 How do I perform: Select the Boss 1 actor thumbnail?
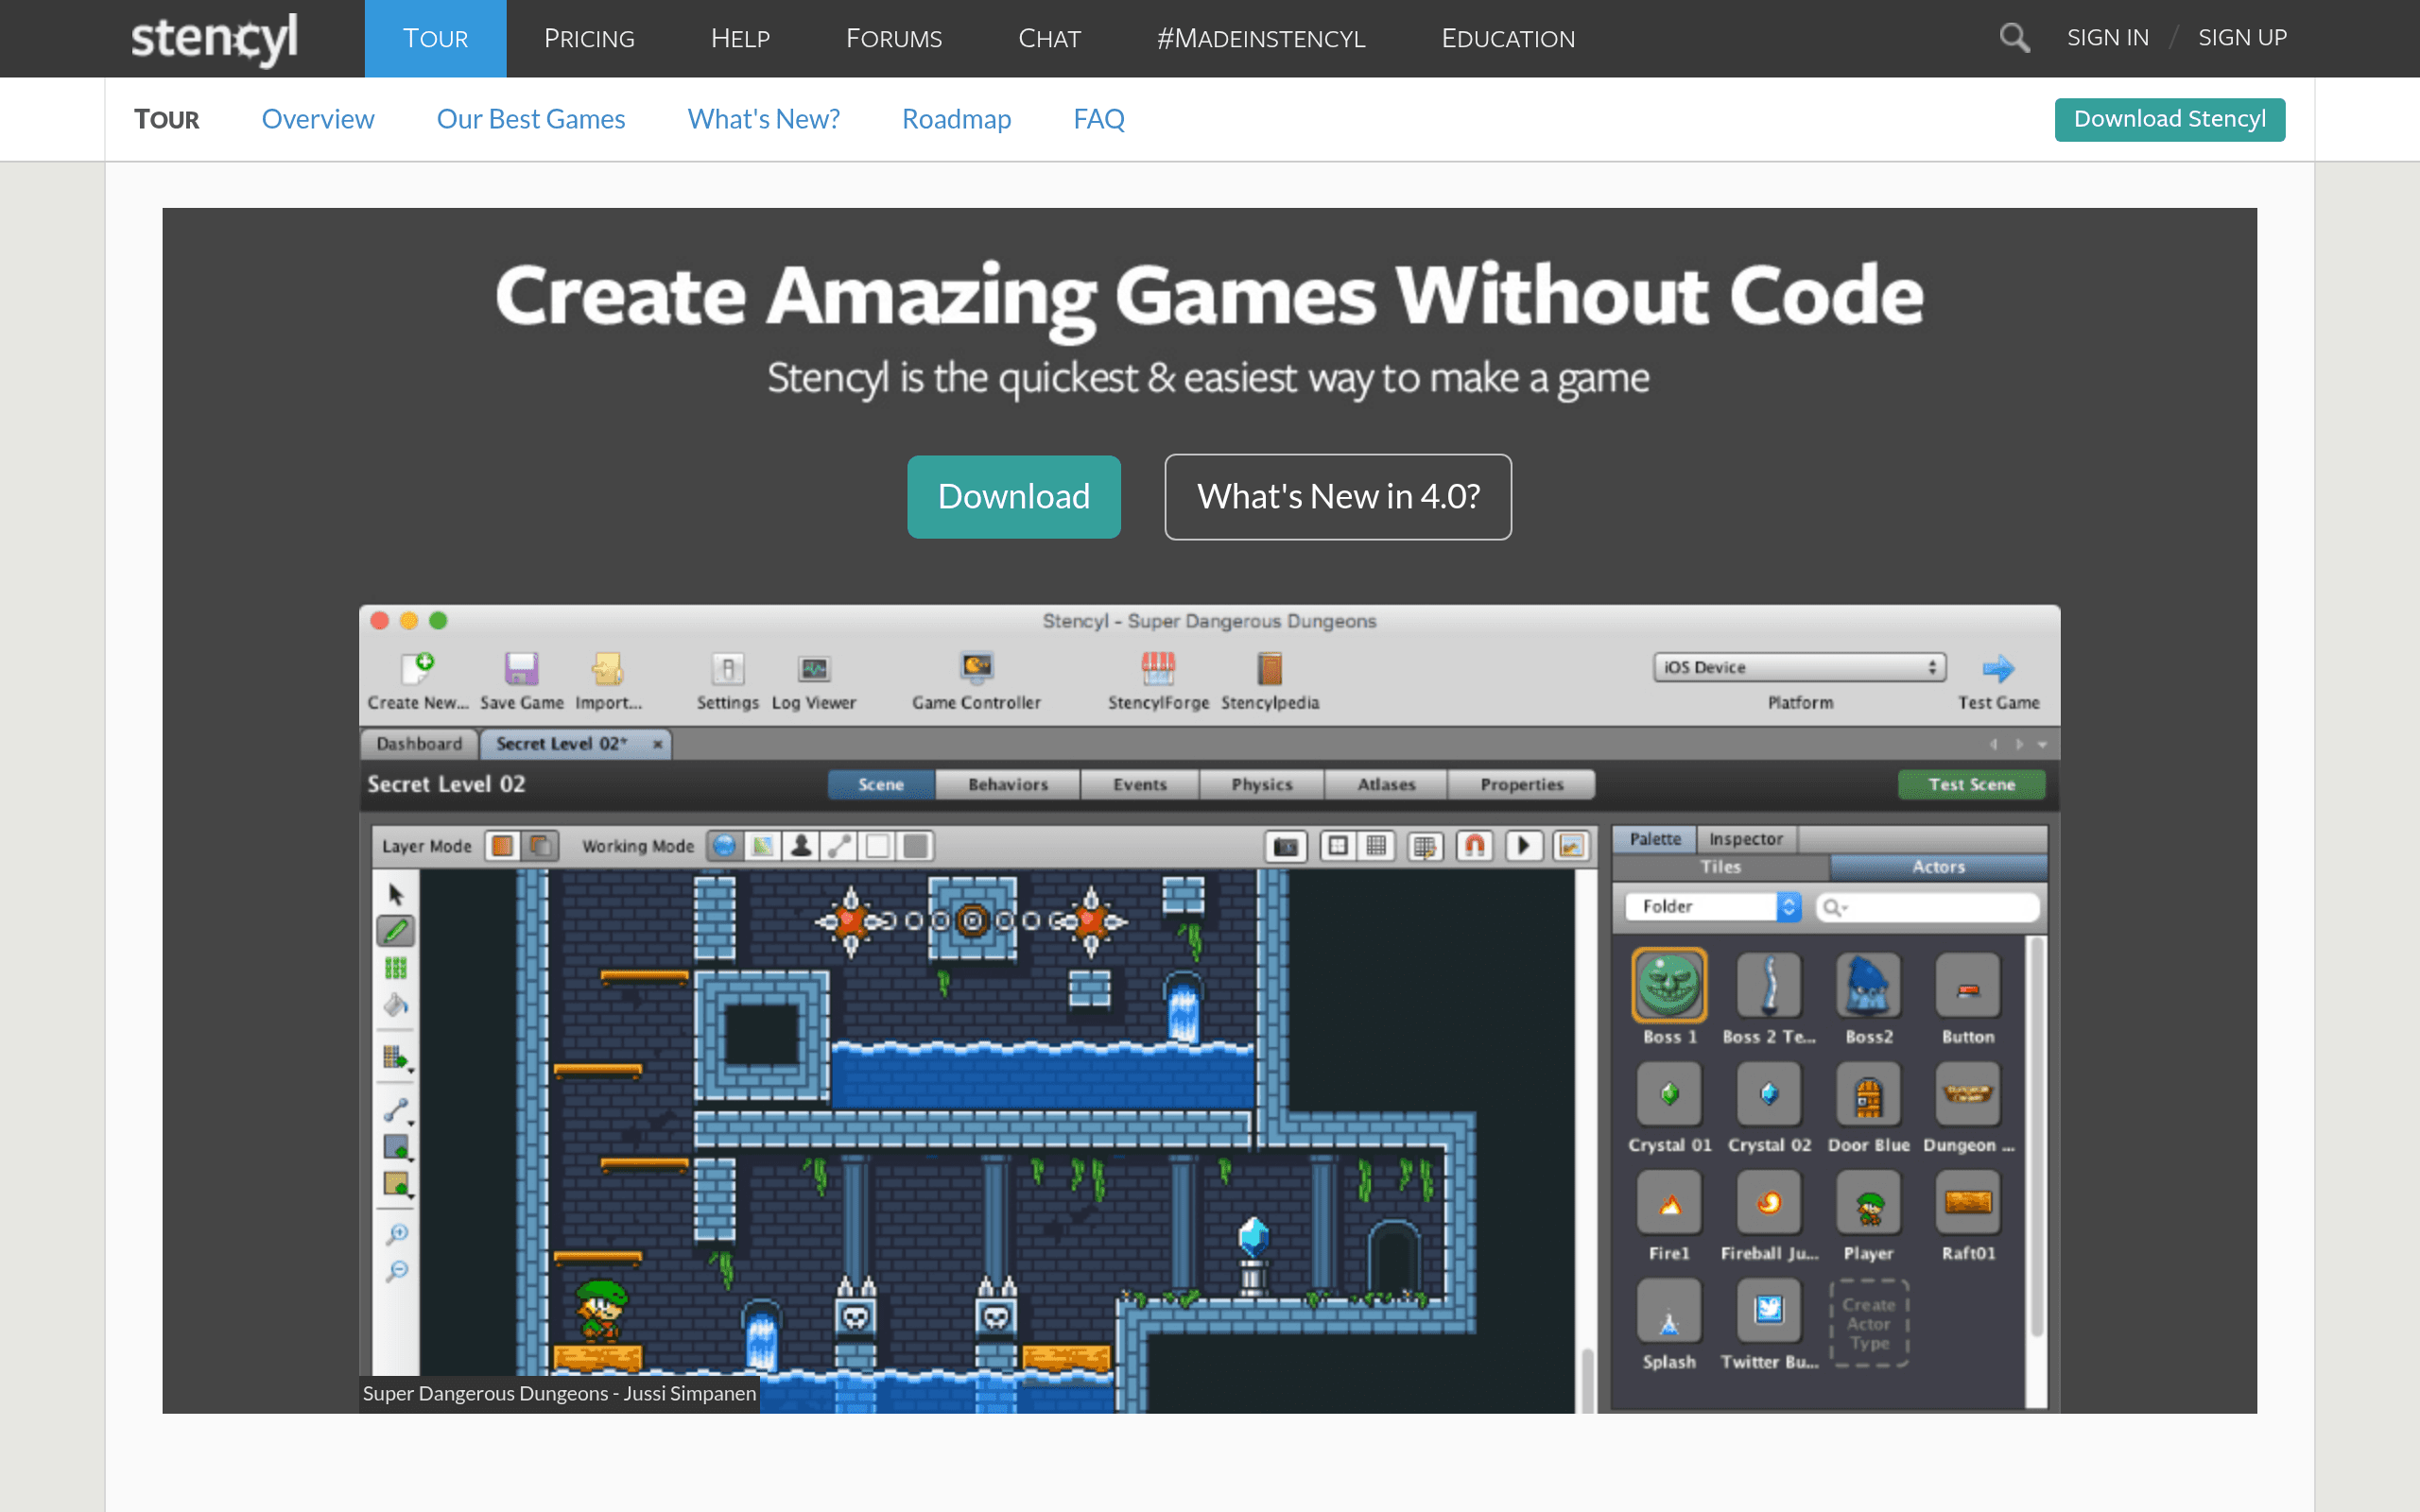(x=1669, y=984)
